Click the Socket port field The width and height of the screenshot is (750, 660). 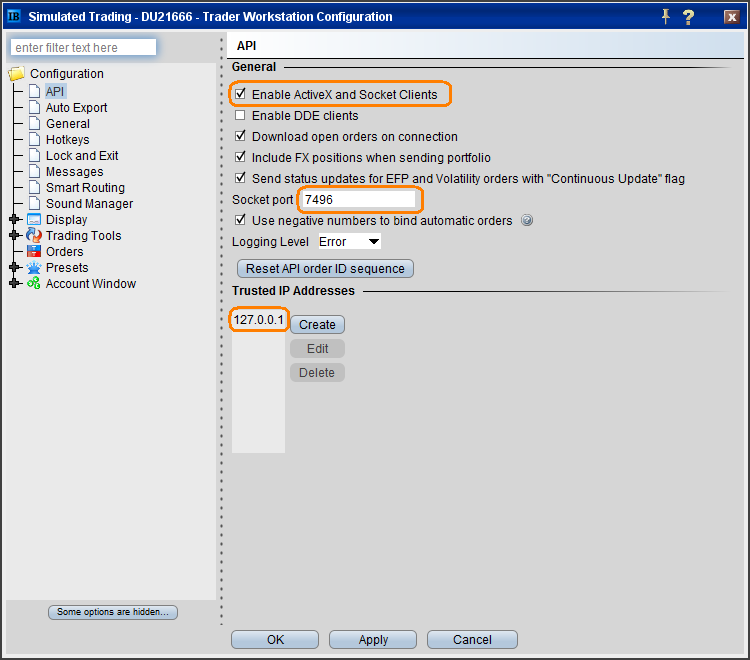pos(359,199)
